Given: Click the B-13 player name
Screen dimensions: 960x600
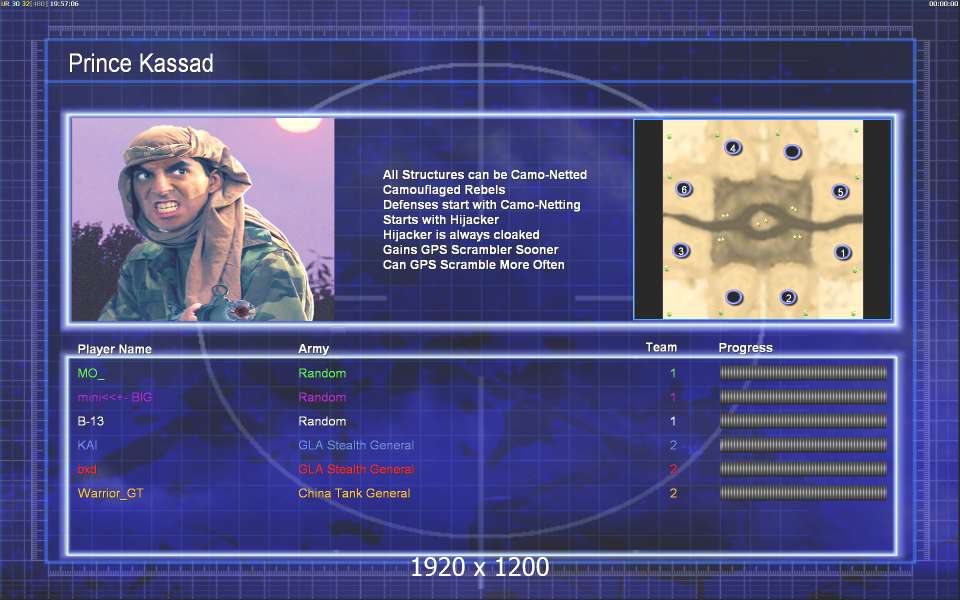Looking at the screenshot, I should click(x=91, y=421).
